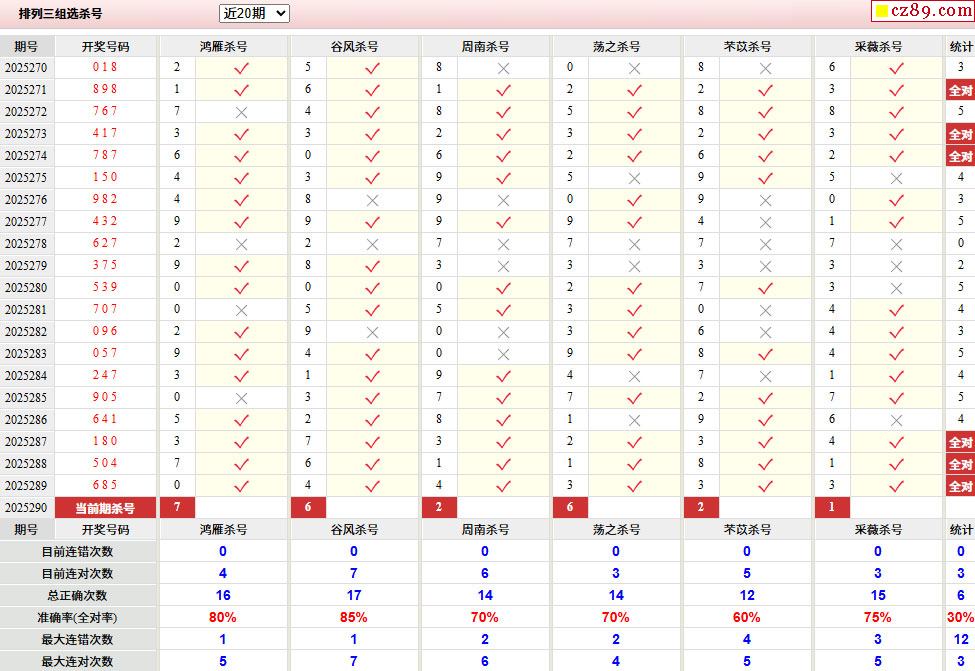975x671 pixels.
Task: Click winning number 8 9 8
Action: [x=105, y=89]
